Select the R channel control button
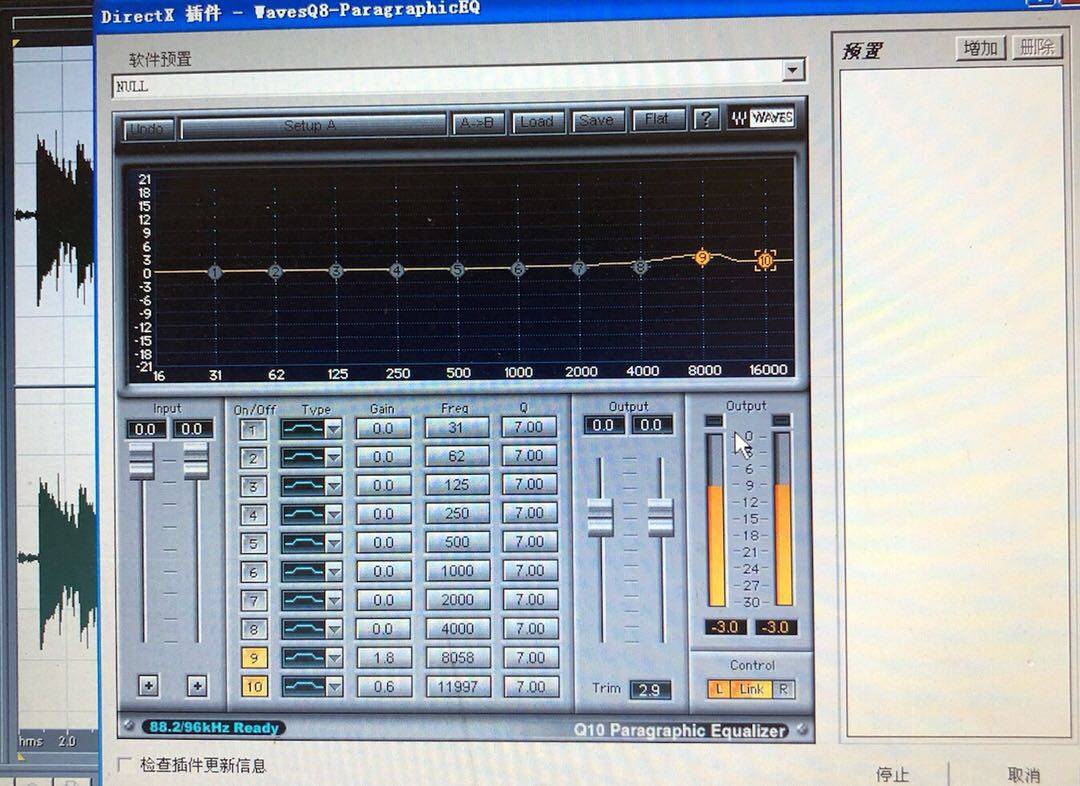 783,689
